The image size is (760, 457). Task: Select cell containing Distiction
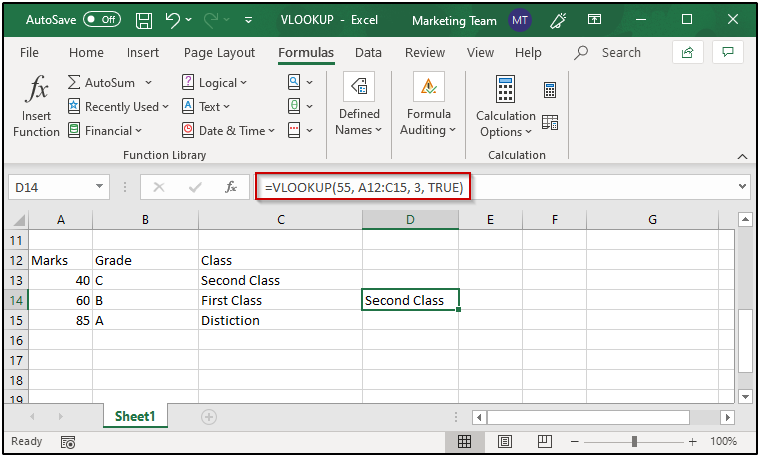280,320
